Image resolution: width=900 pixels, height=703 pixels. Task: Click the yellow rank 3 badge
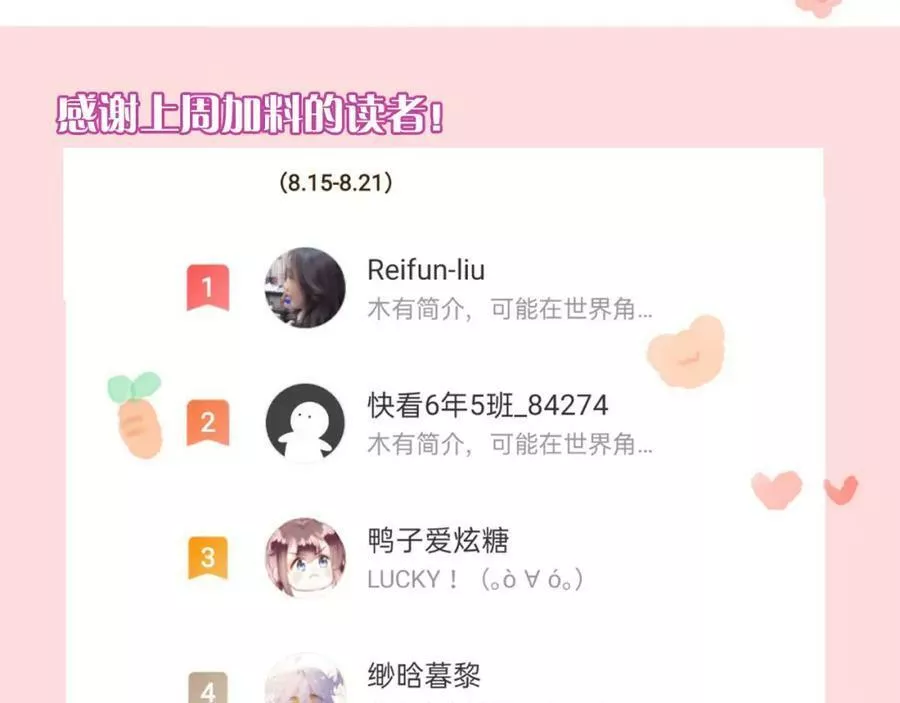coord(208,558)
